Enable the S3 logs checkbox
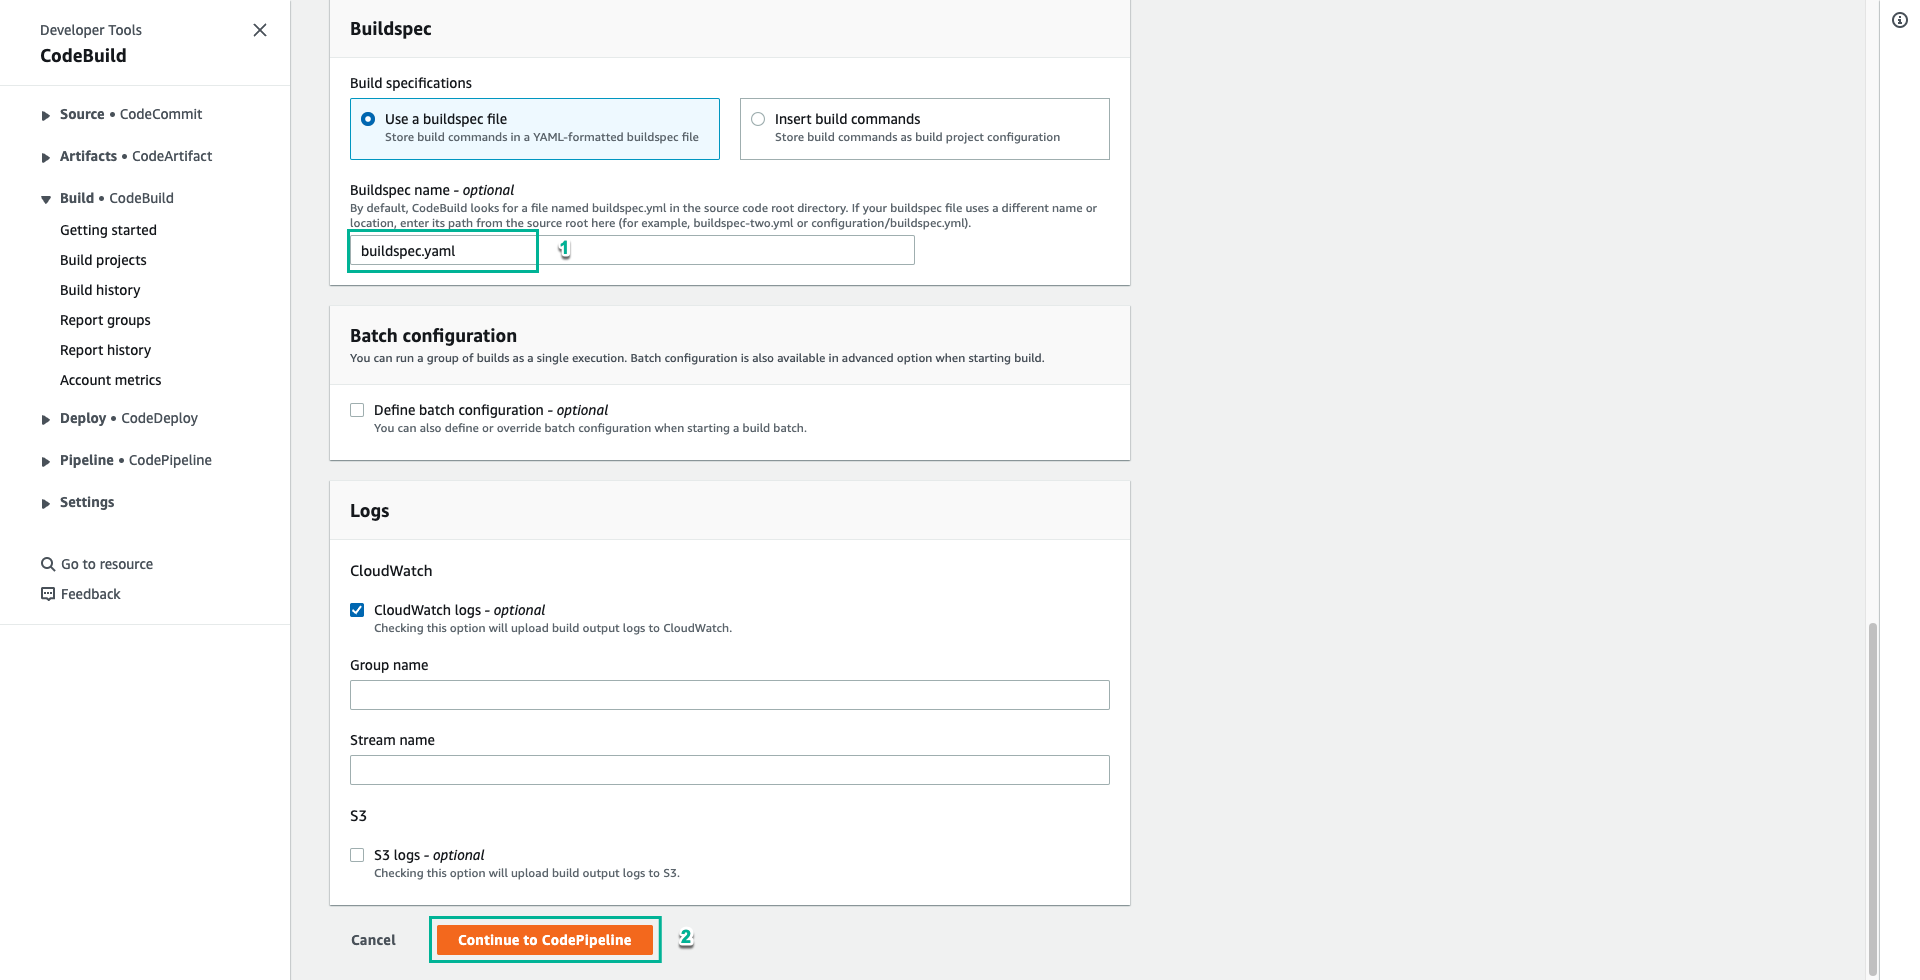Viewport: 1920px width, 980px height. (357, 855)
